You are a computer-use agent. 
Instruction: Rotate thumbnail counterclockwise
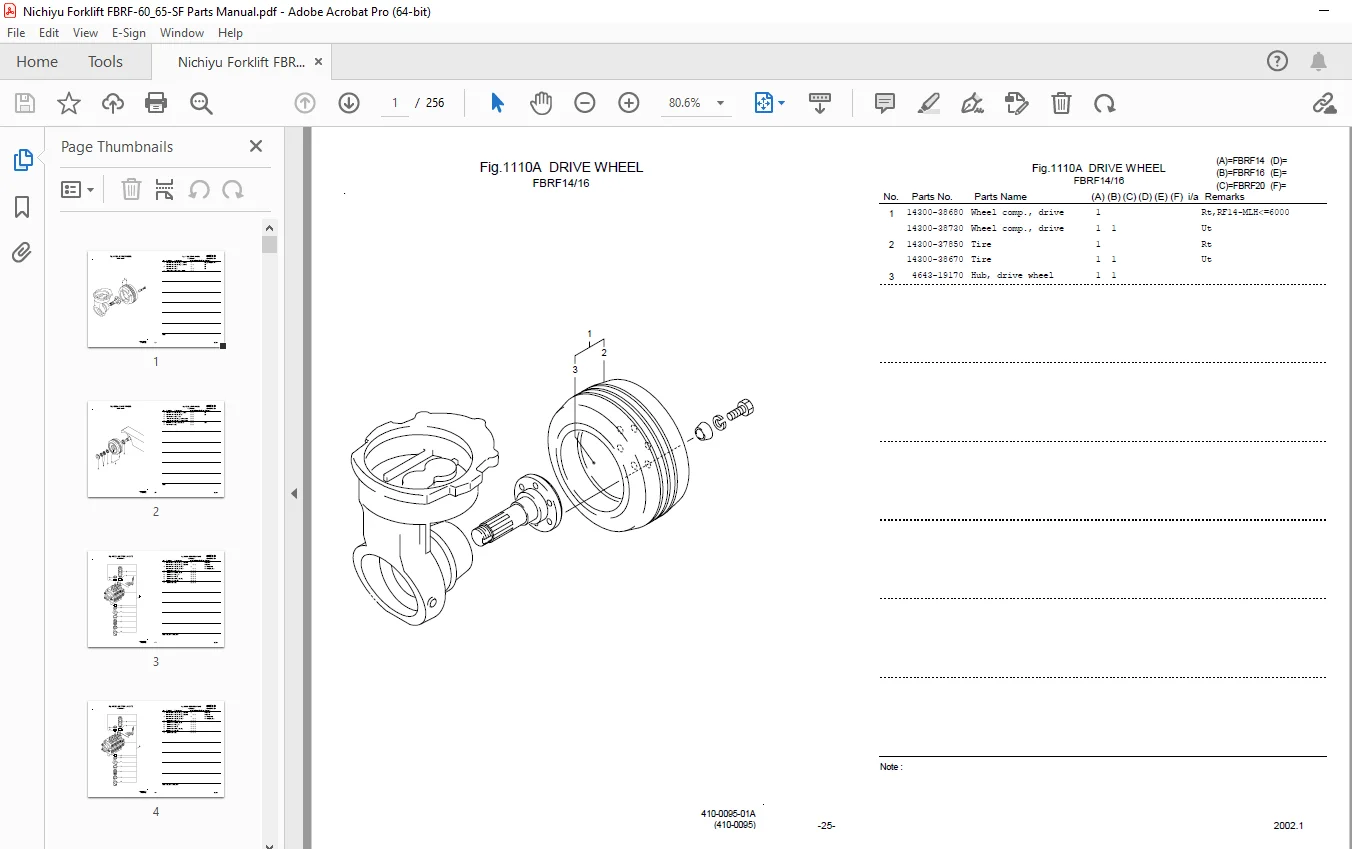pos(199,189)
